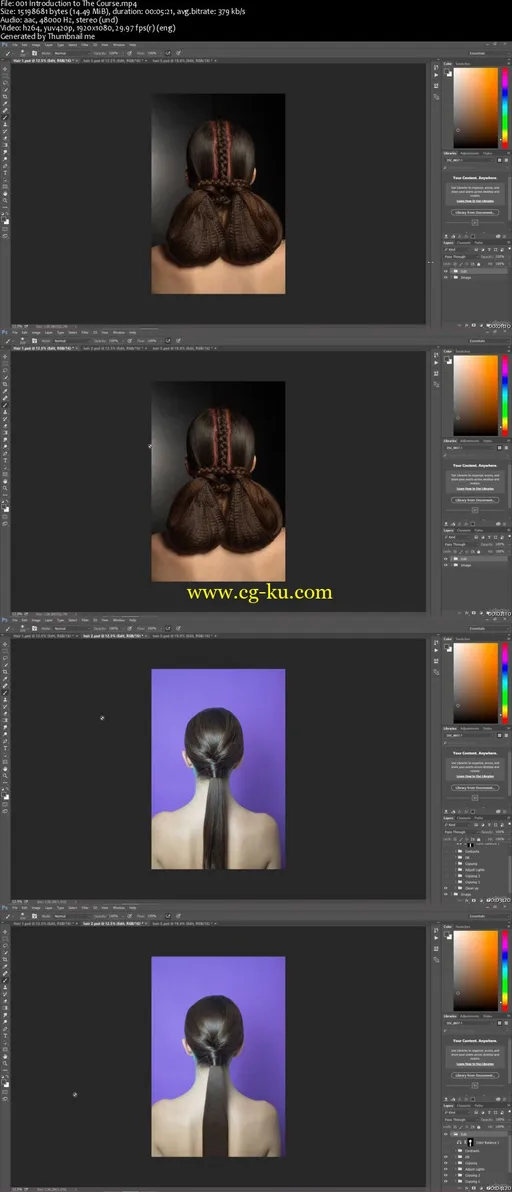Open Pass Through blend mode dropdown in the top frame

click(461, 256)
